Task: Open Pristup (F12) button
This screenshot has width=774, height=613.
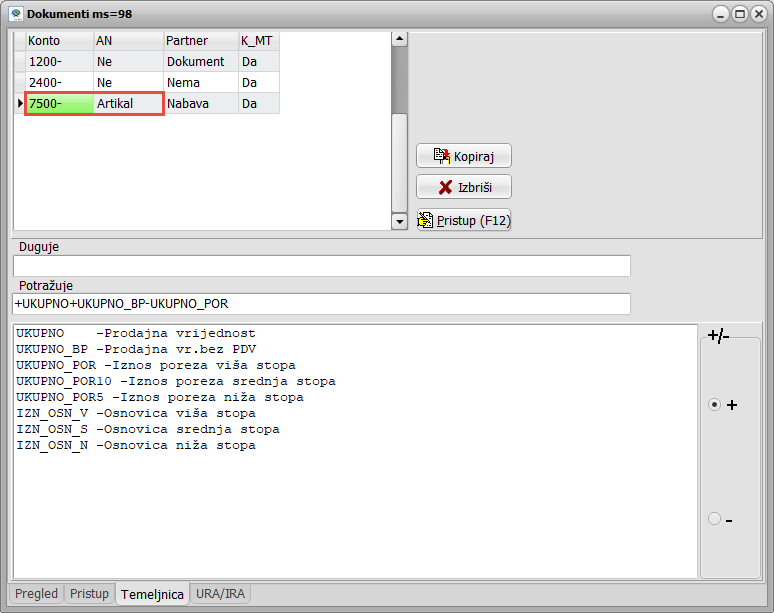Action: click(464, 220)
